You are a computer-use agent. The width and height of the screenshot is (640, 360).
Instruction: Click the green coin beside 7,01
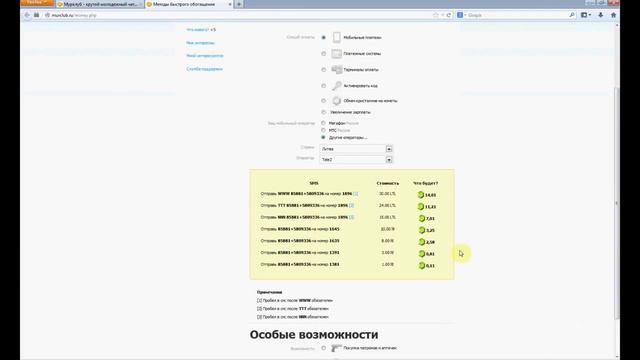(x=422, y=218)
